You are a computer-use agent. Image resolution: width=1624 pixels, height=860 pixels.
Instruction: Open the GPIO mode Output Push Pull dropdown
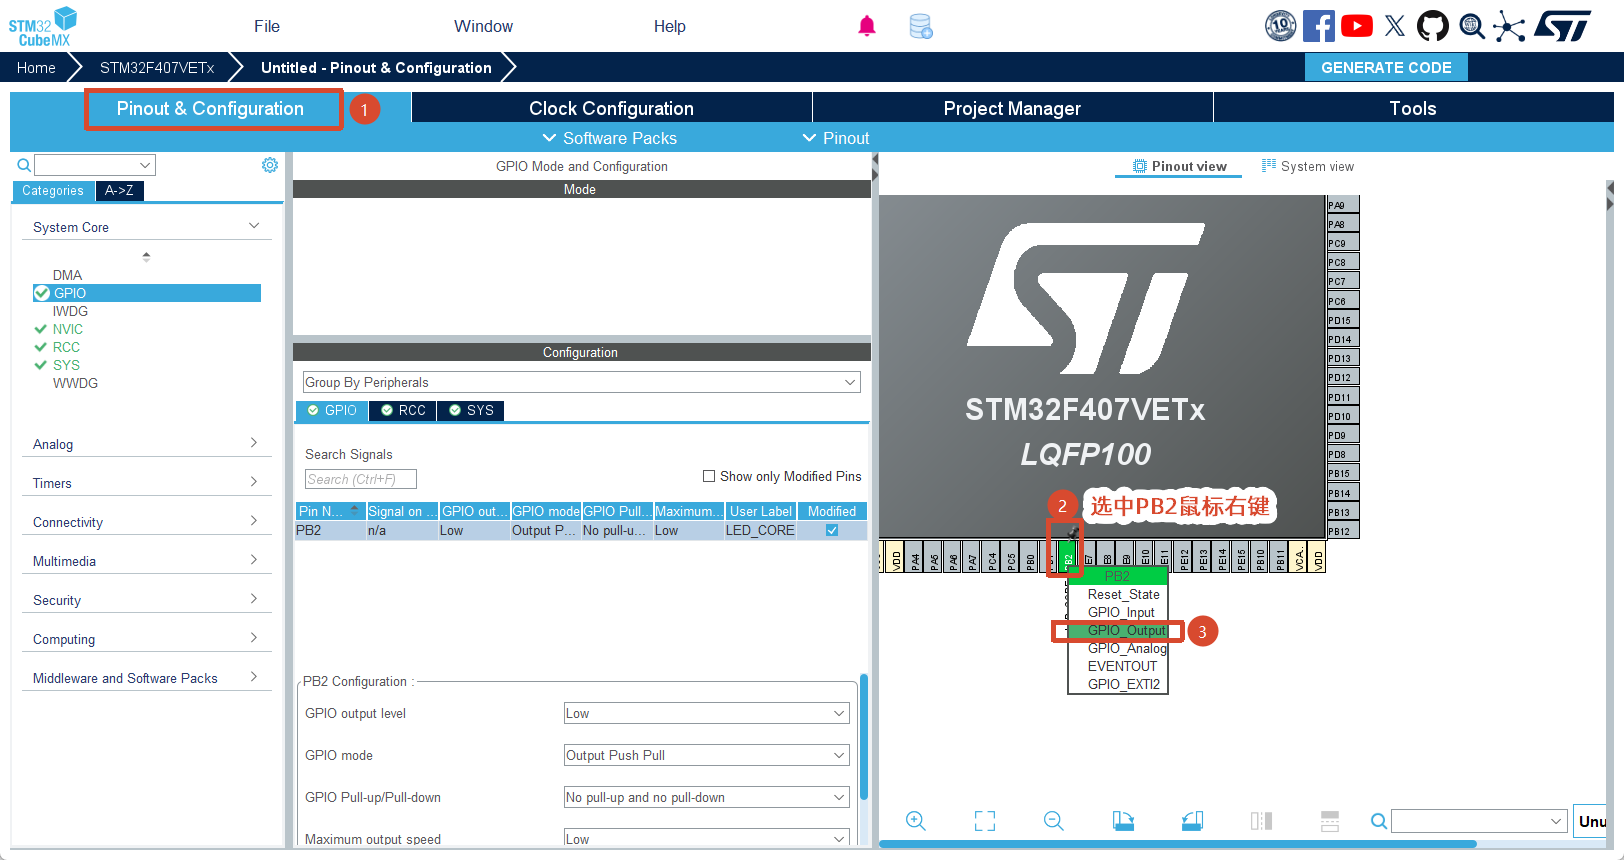(706, 755)
